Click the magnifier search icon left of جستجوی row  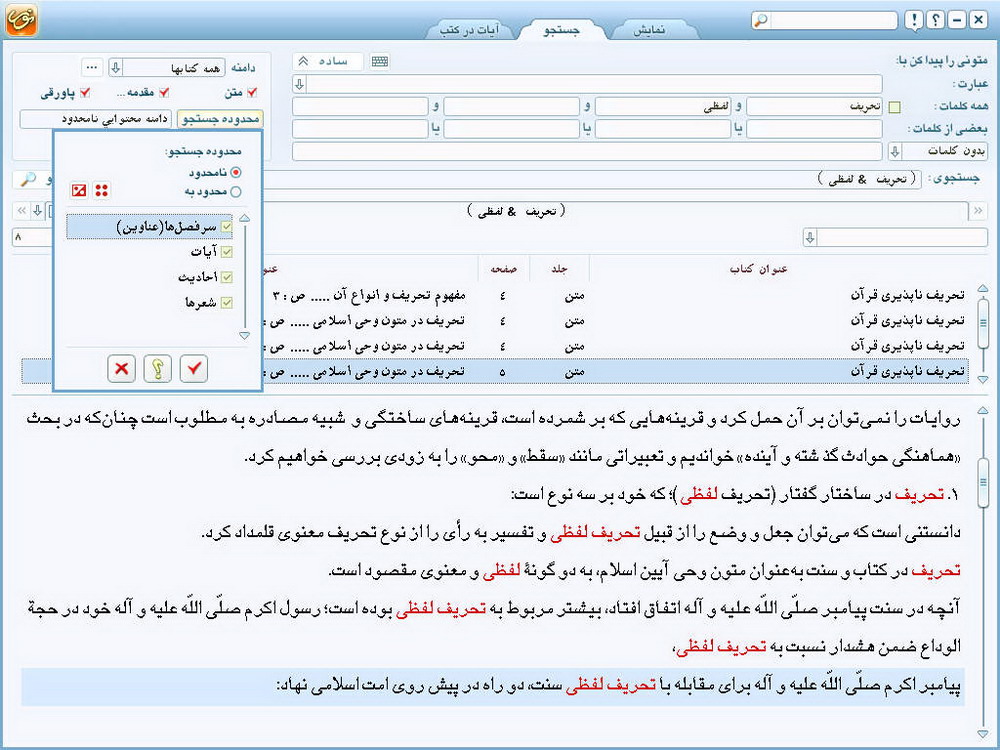pyautogui.click(x=28, y=179)
